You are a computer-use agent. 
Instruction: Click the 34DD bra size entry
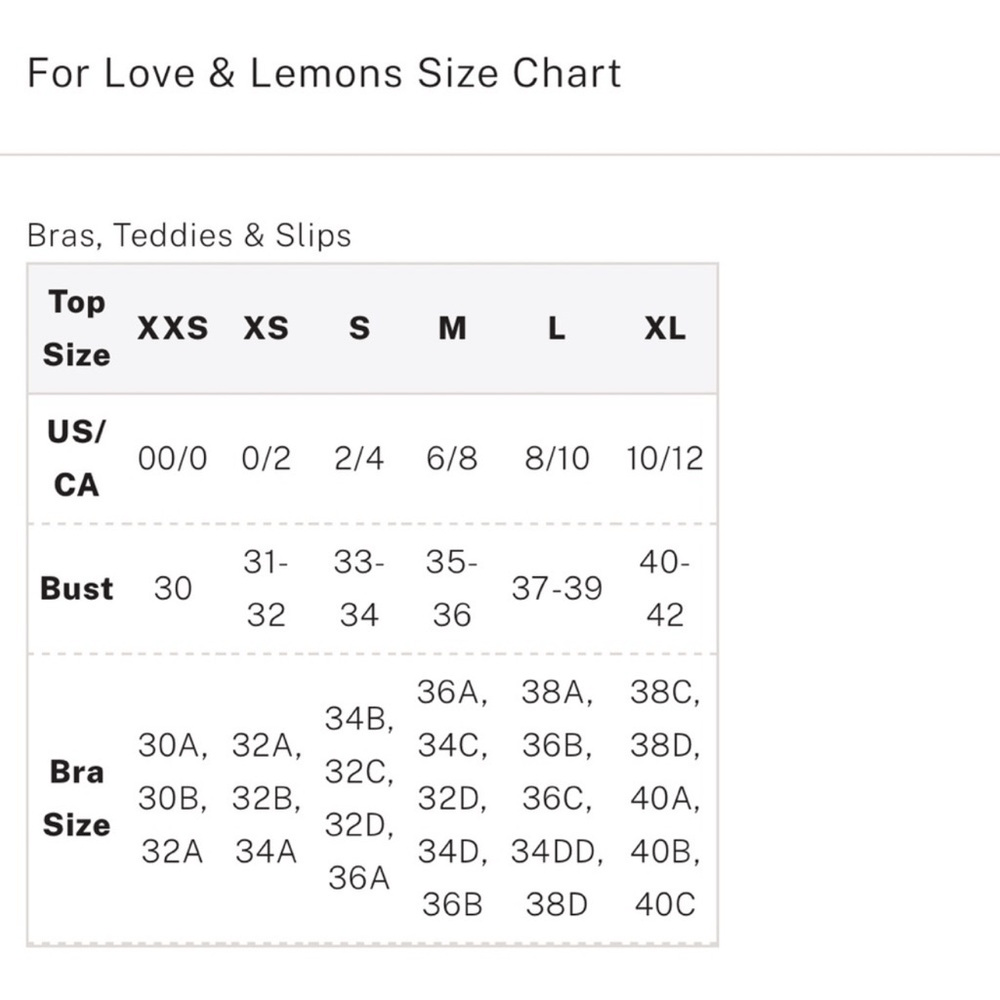click(557, 852)
